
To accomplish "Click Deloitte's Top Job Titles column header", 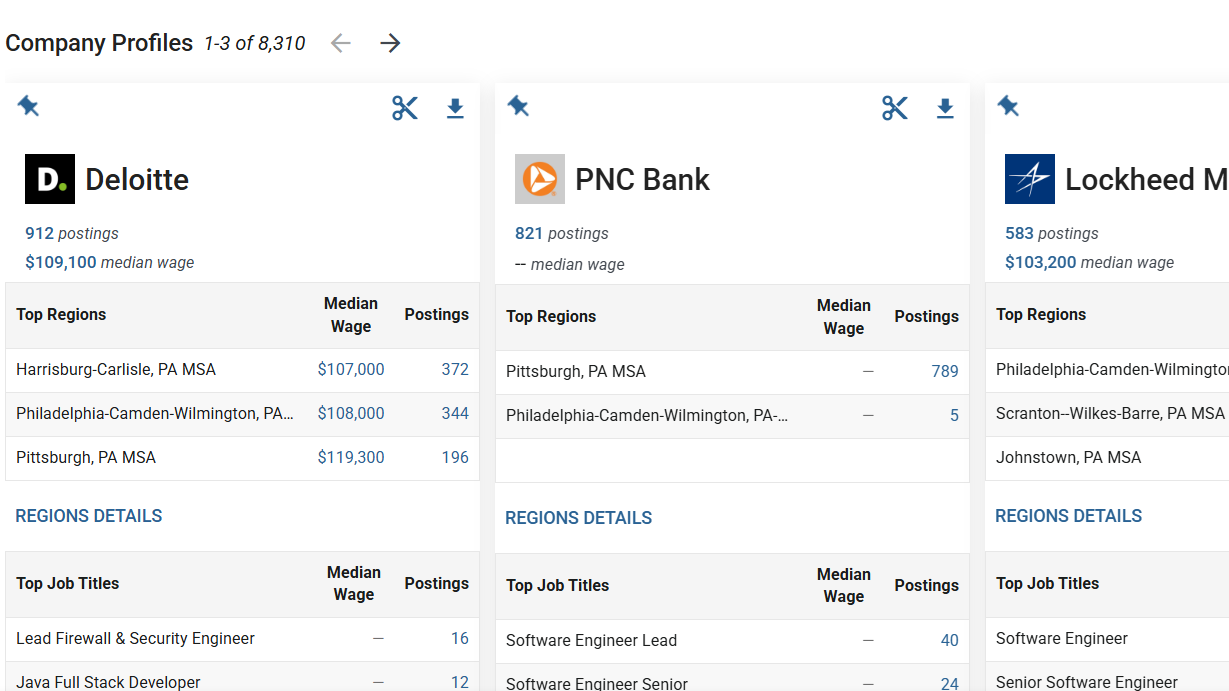I will [x=67, y=583].
